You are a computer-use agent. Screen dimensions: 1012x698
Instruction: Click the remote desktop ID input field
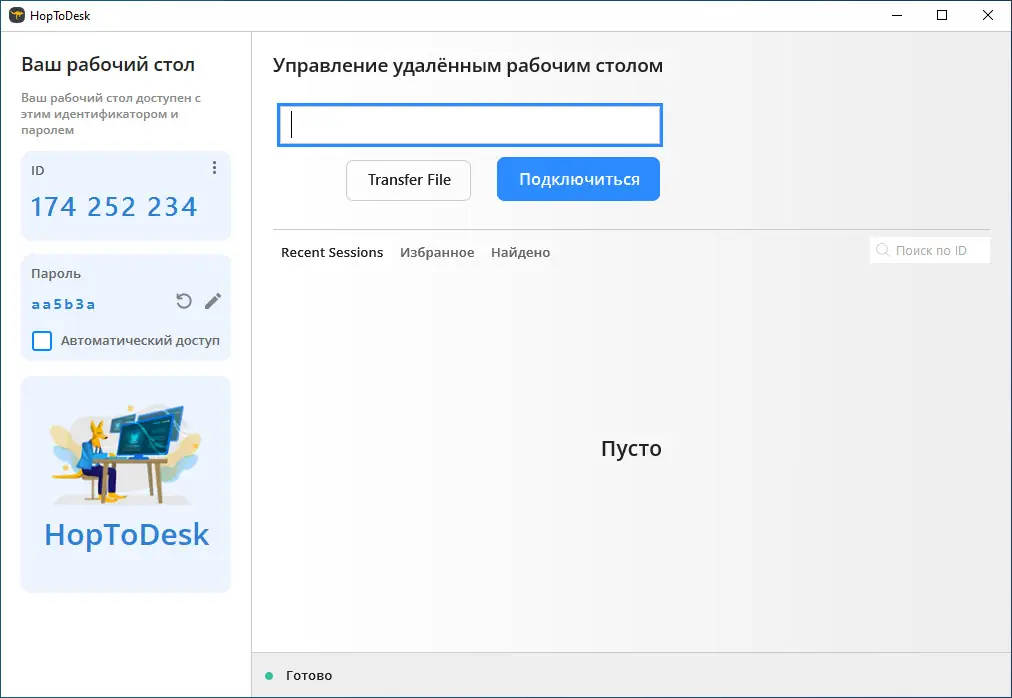tap(470, 125)
